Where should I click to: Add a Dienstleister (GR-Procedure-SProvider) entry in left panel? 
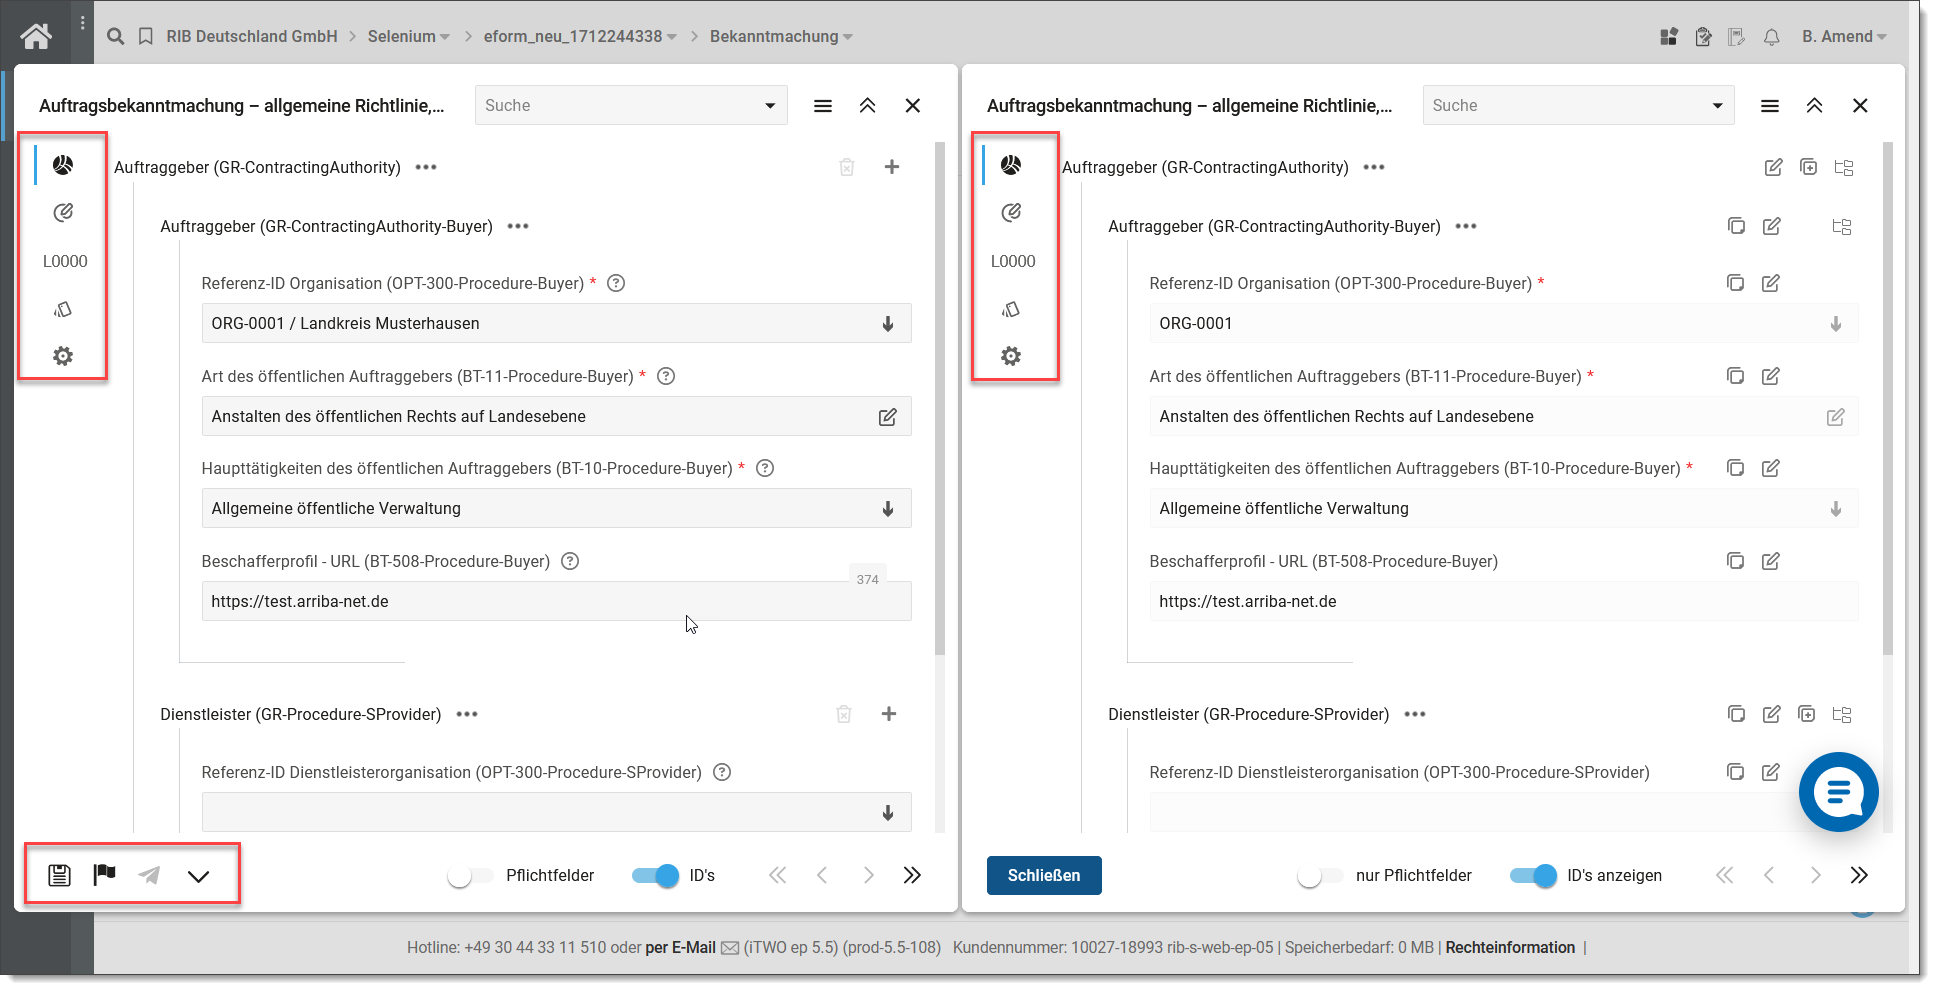click(889, 714)
